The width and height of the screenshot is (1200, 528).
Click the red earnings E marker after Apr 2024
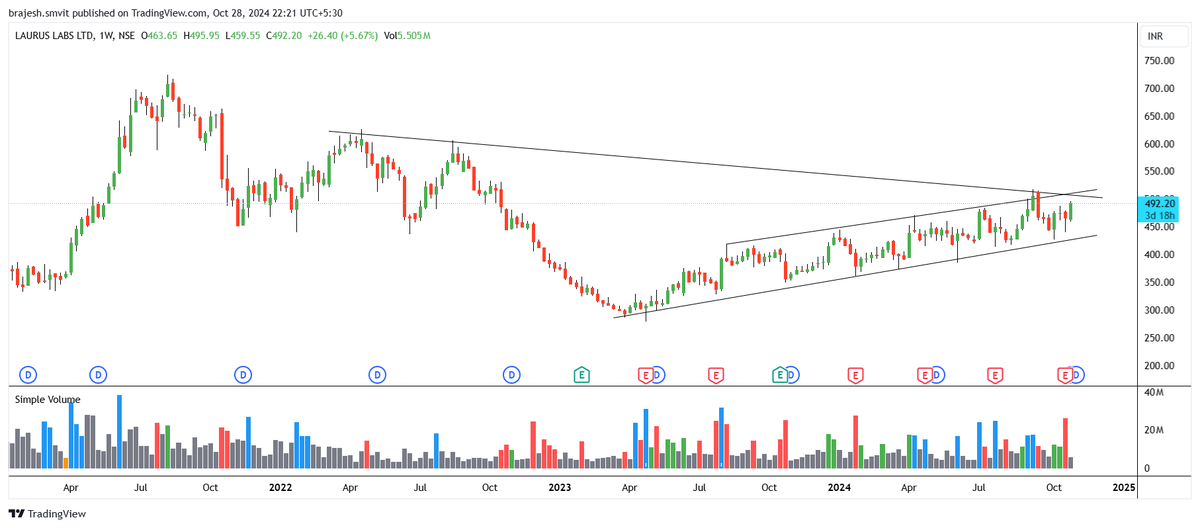click(x=925, y=375)
